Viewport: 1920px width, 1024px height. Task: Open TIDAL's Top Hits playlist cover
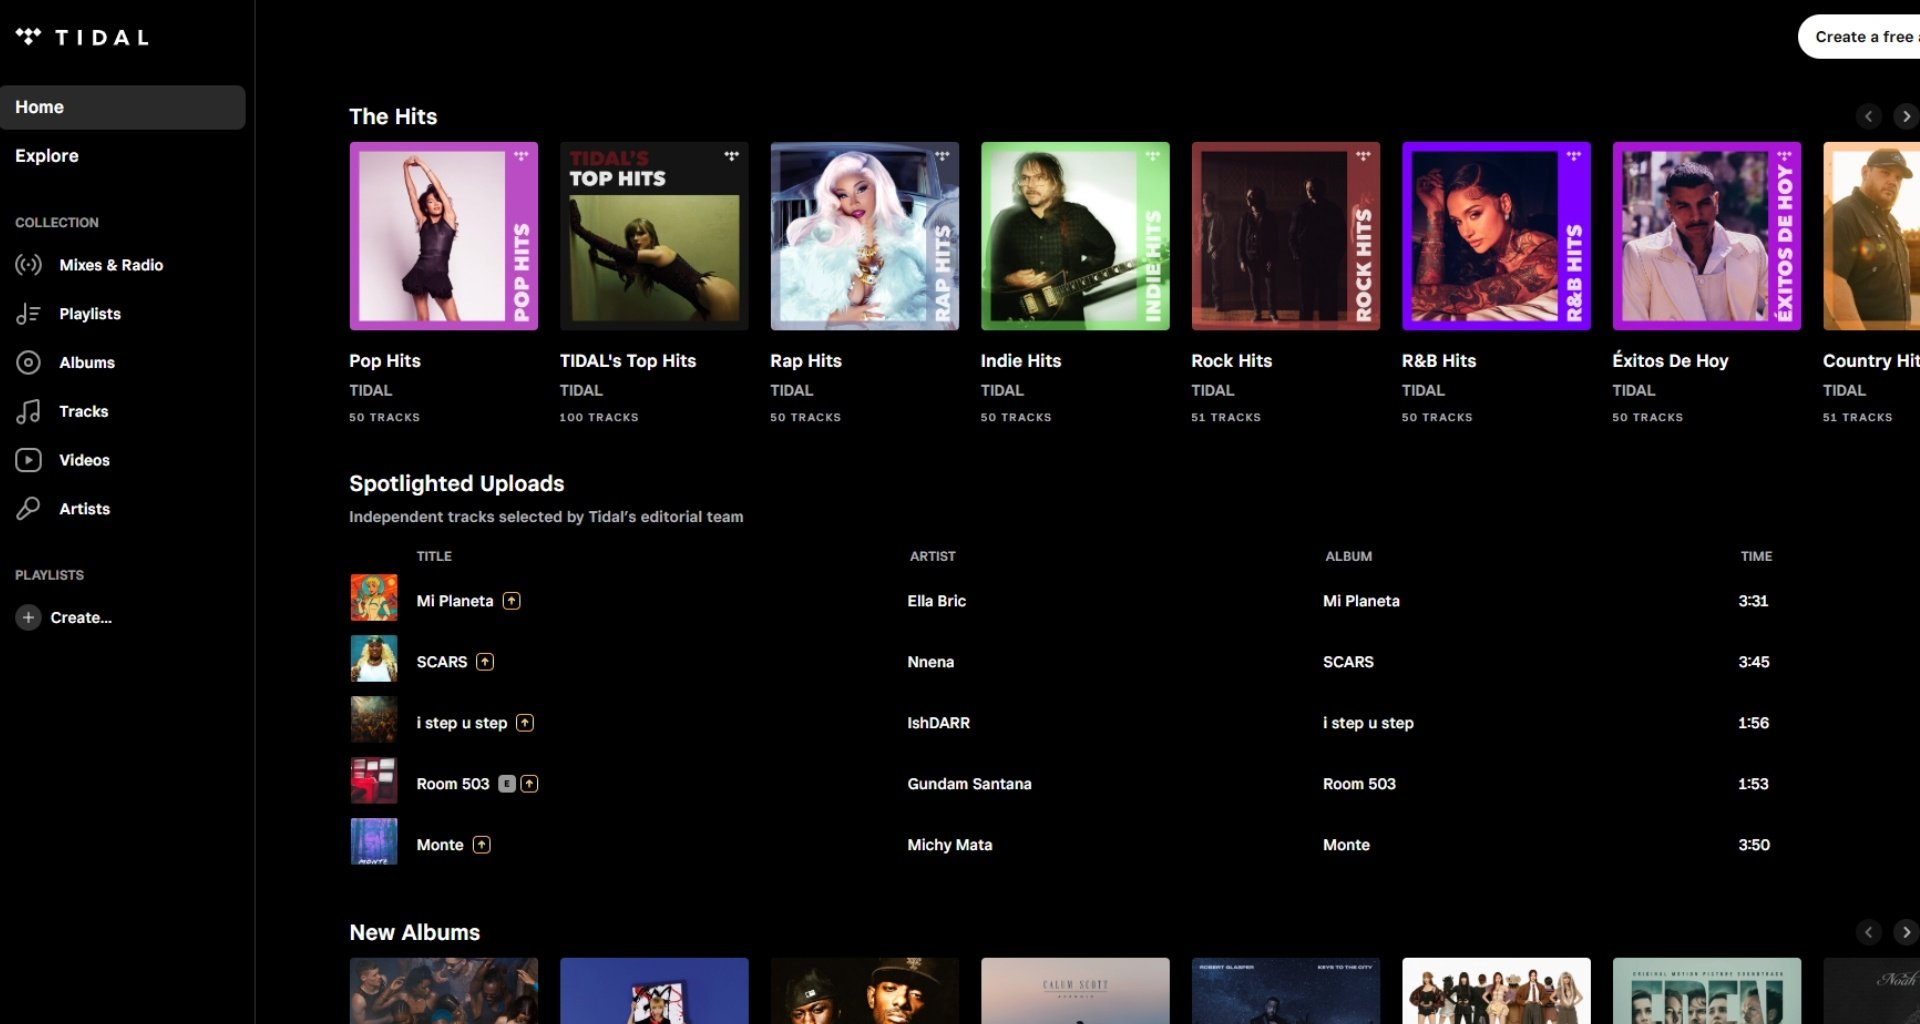tap(654, 236)
